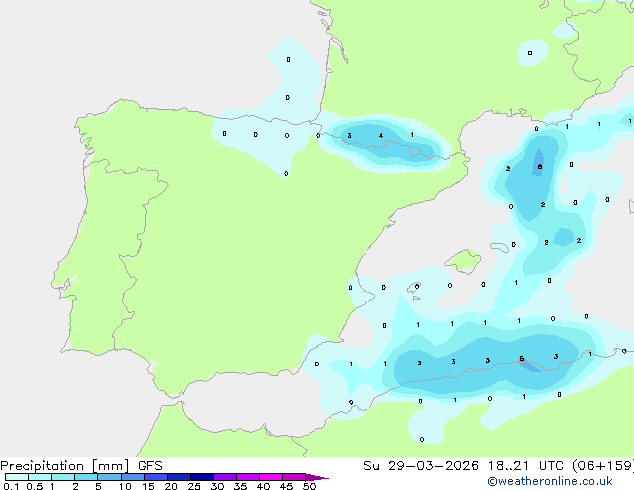The image size is (634, 490).
Task: Open the weatheronline.co.uk copyright link
Action: tap(550, 482)
